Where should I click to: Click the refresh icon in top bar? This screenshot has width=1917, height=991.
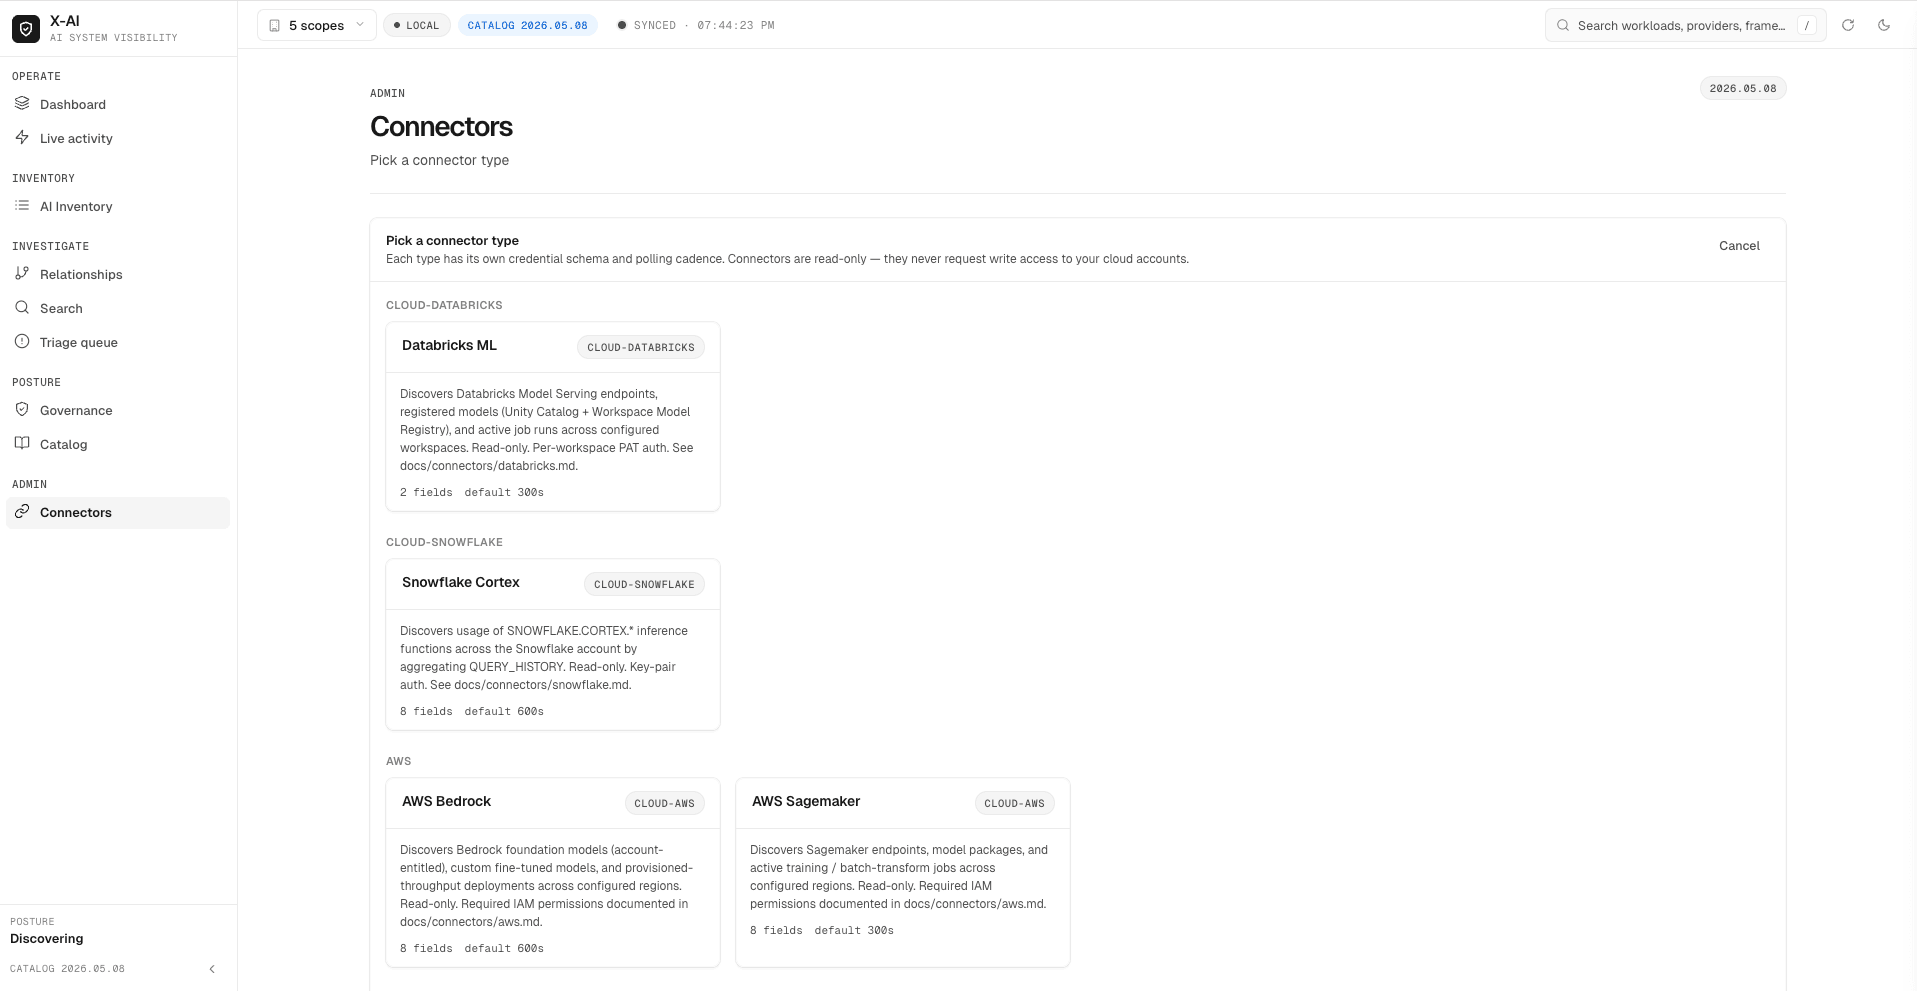coord(1848,25)
